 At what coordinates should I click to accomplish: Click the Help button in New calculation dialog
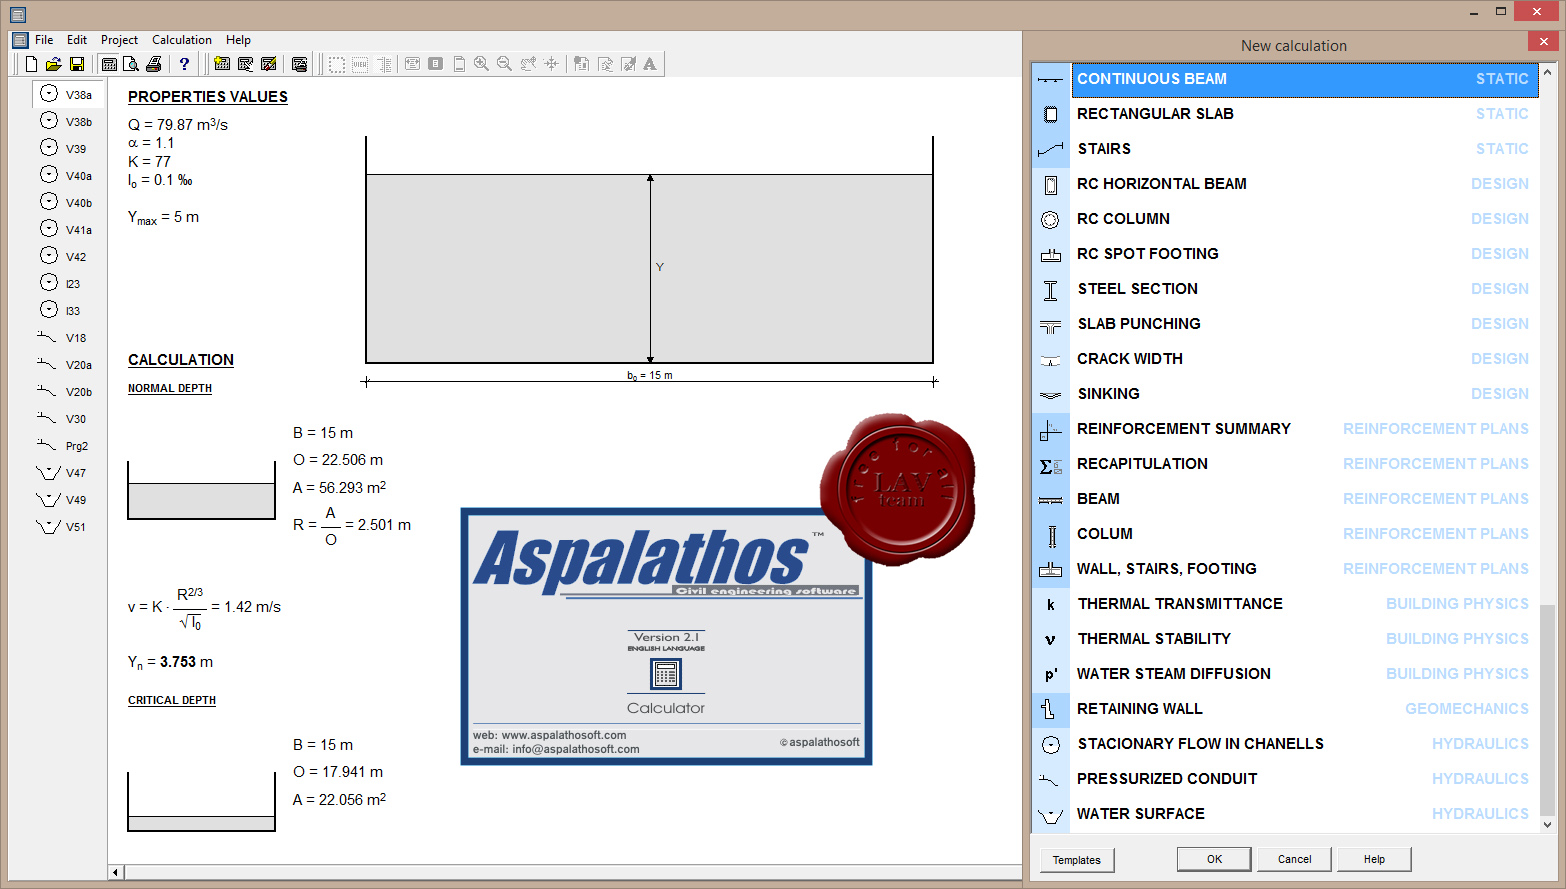(1374, 859)
